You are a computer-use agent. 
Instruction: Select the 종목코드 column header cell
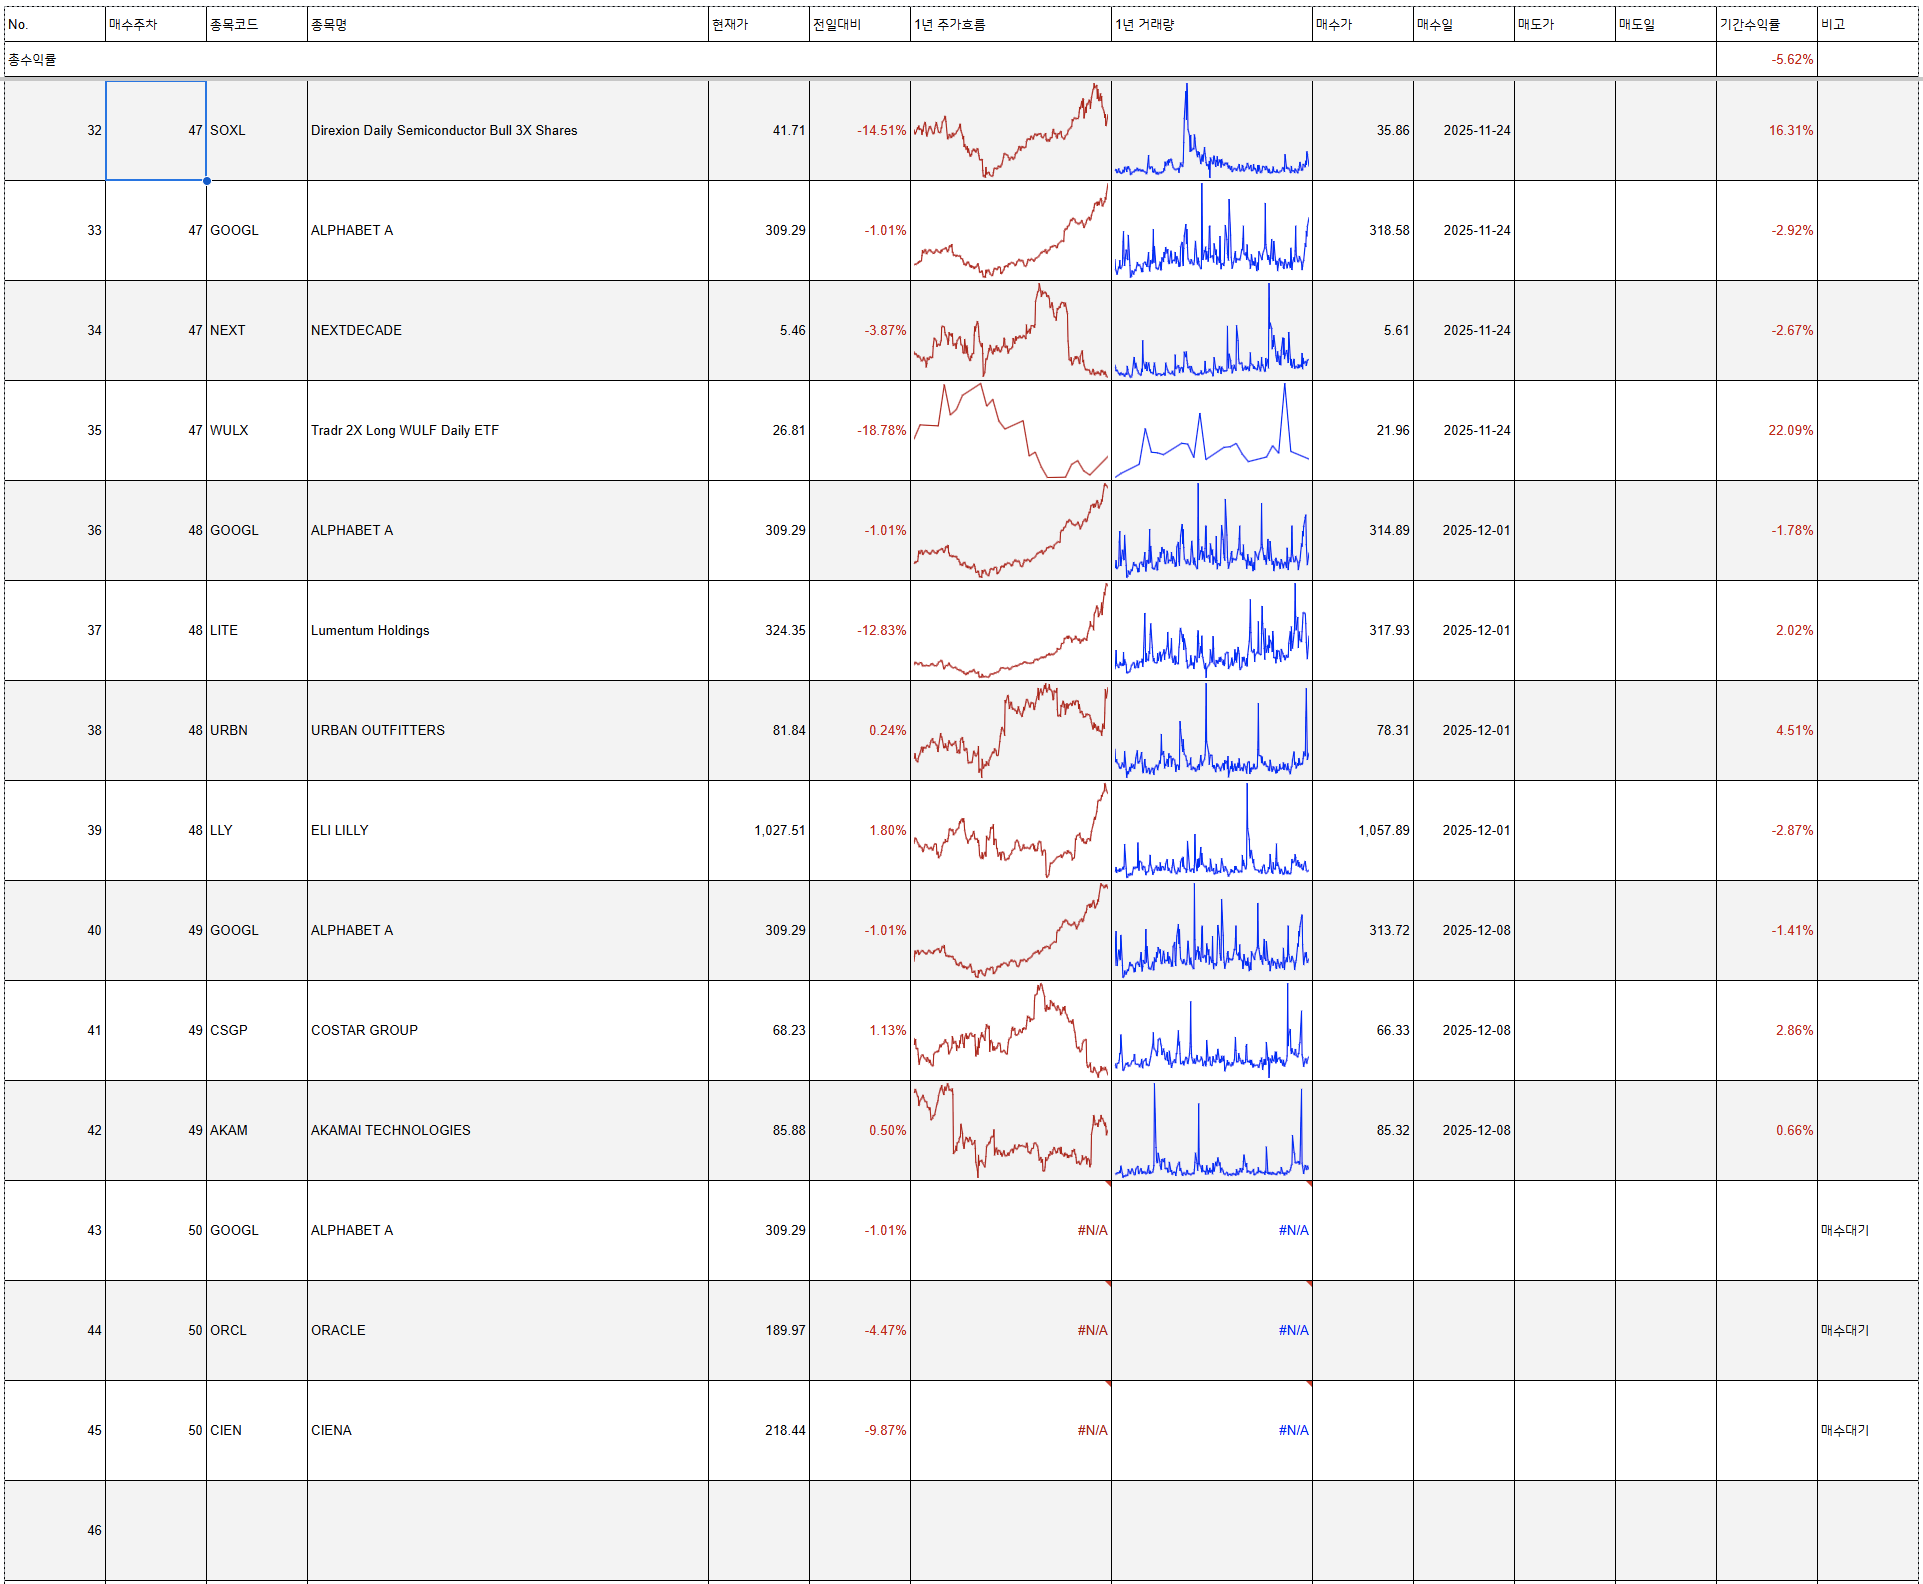click(x=256, y=24)
